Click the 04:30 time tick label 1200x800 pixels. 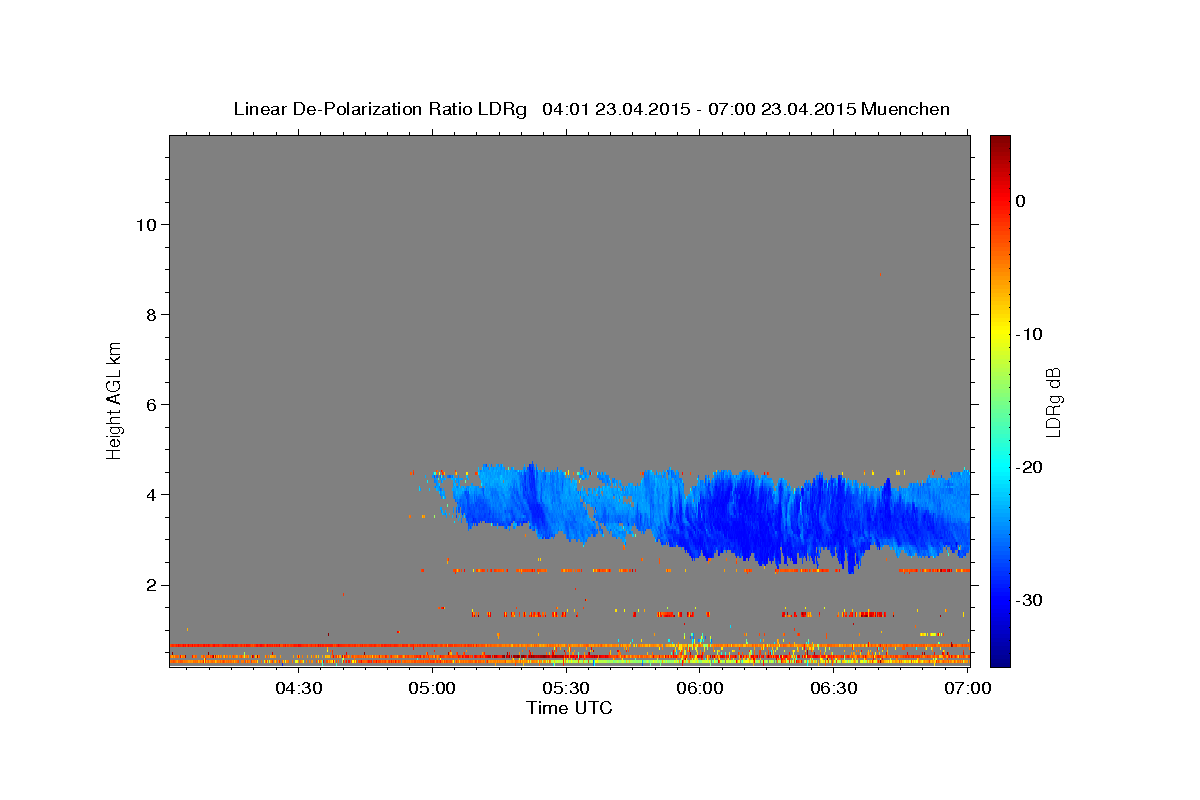coord(298,689)
